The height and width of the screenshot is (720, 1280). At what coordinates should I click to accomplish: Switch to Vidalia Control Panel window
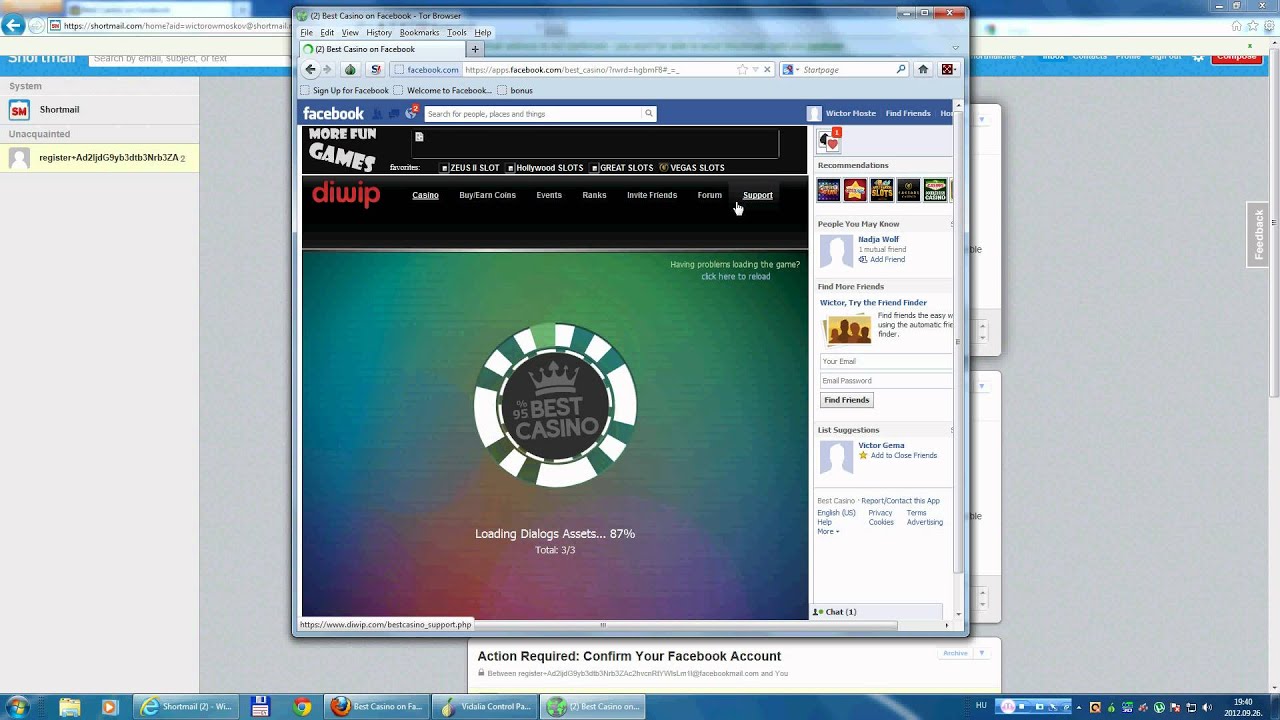tap(486, 707)
